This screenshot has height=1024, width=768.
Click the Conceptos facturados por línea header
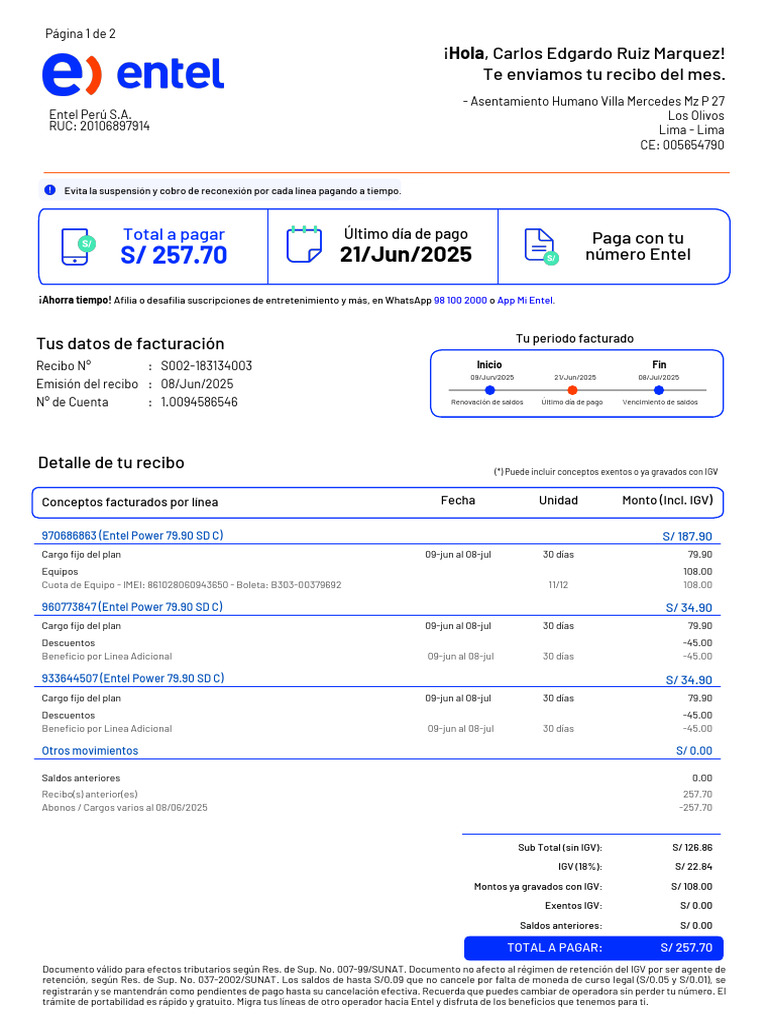tap(130, 502)
